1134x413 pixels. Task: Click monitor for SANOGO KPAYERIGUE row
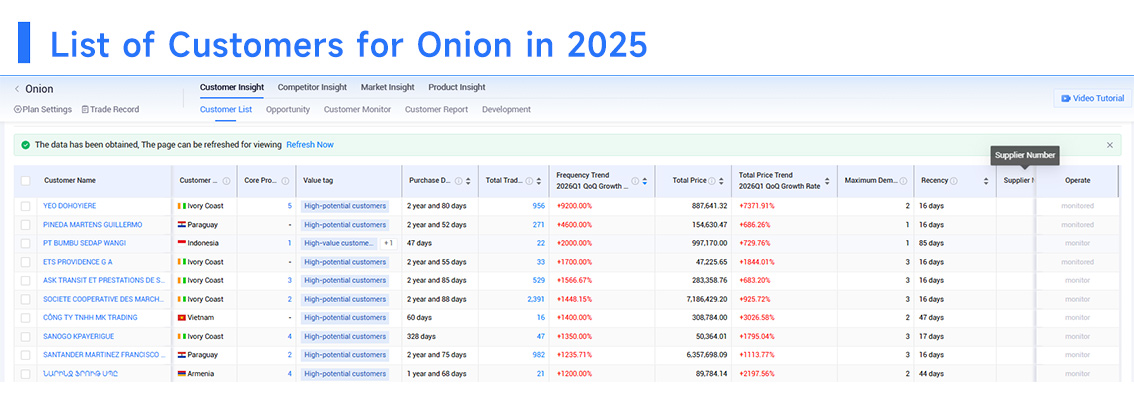click(1078, 336)
